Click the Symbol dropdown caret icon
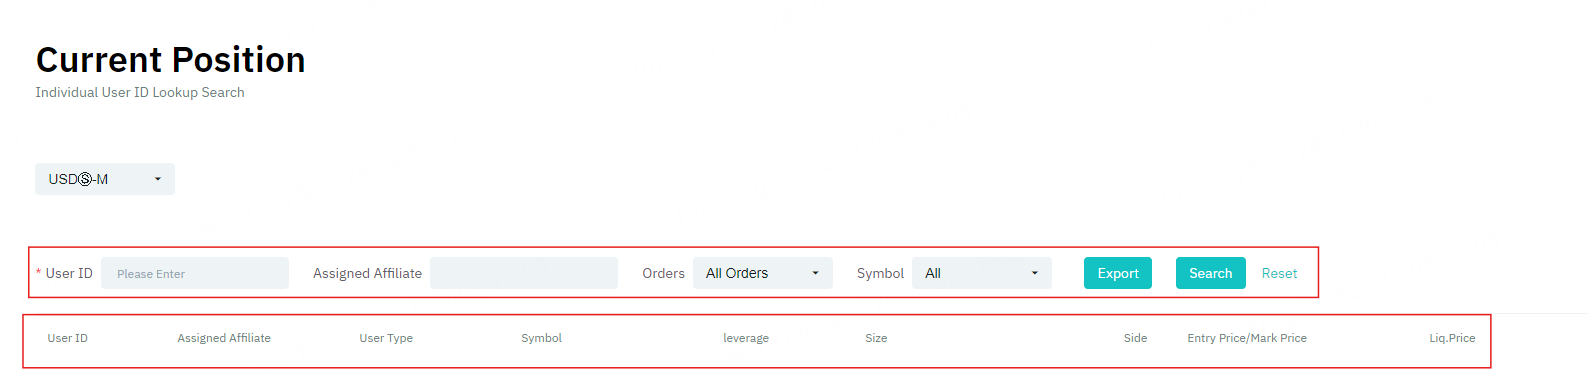Image resolution: width=1588 pixels, height=376 pixels. coord(1034,273)
